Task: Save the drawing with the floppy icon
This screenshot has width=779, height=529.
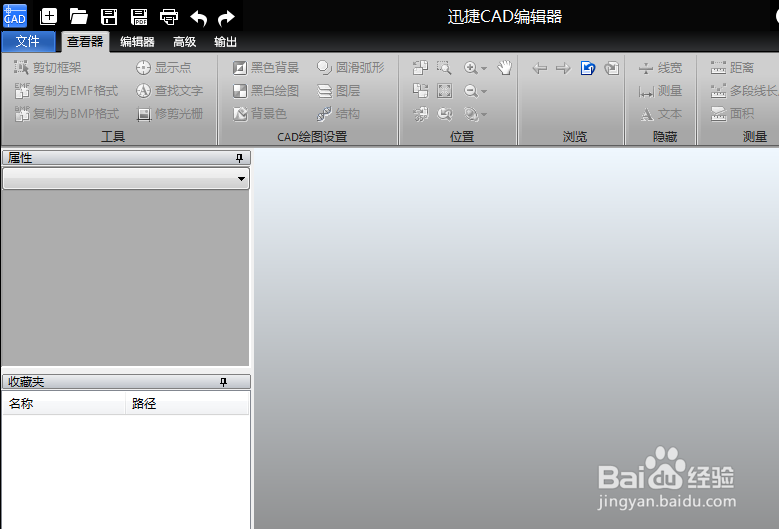Action: [109, 17]
